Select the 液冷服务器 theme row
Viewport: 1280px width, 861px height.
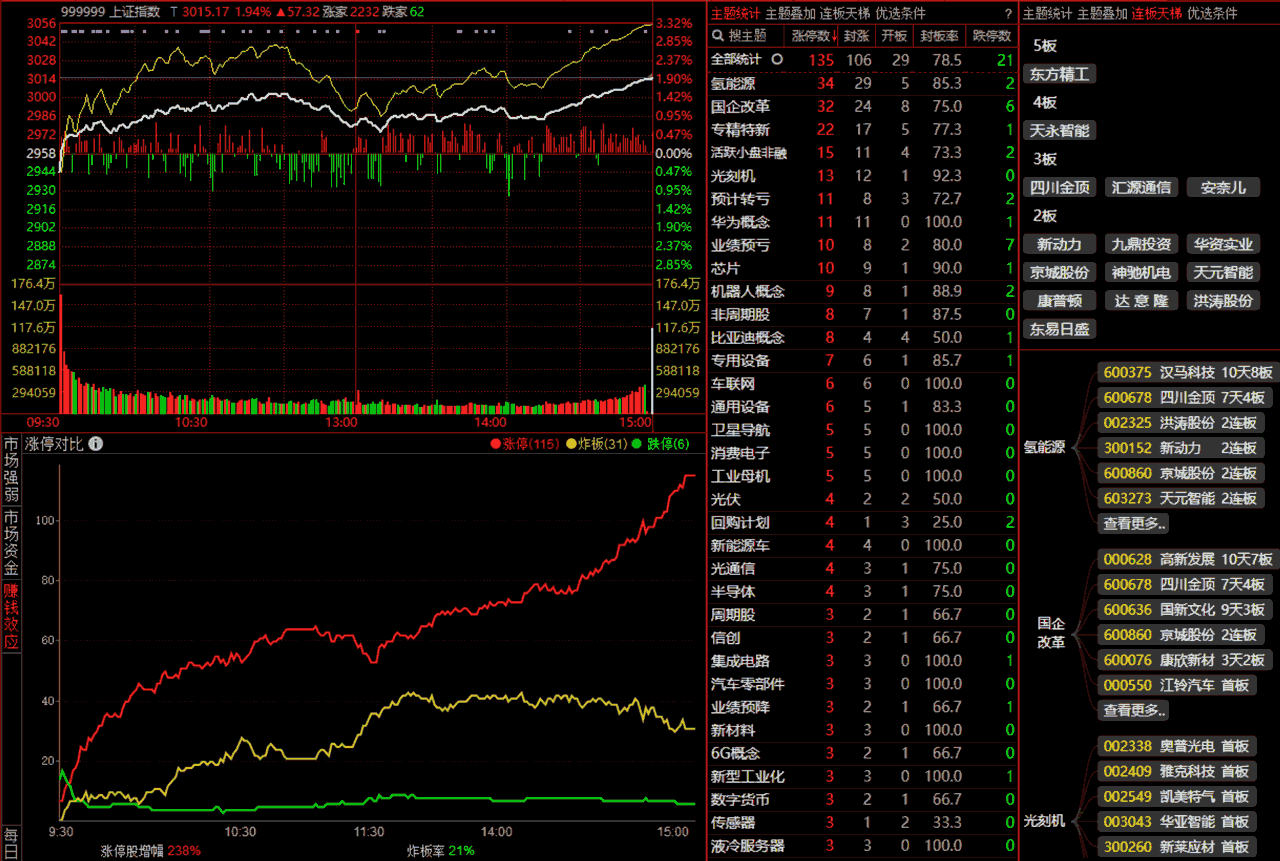863,846
